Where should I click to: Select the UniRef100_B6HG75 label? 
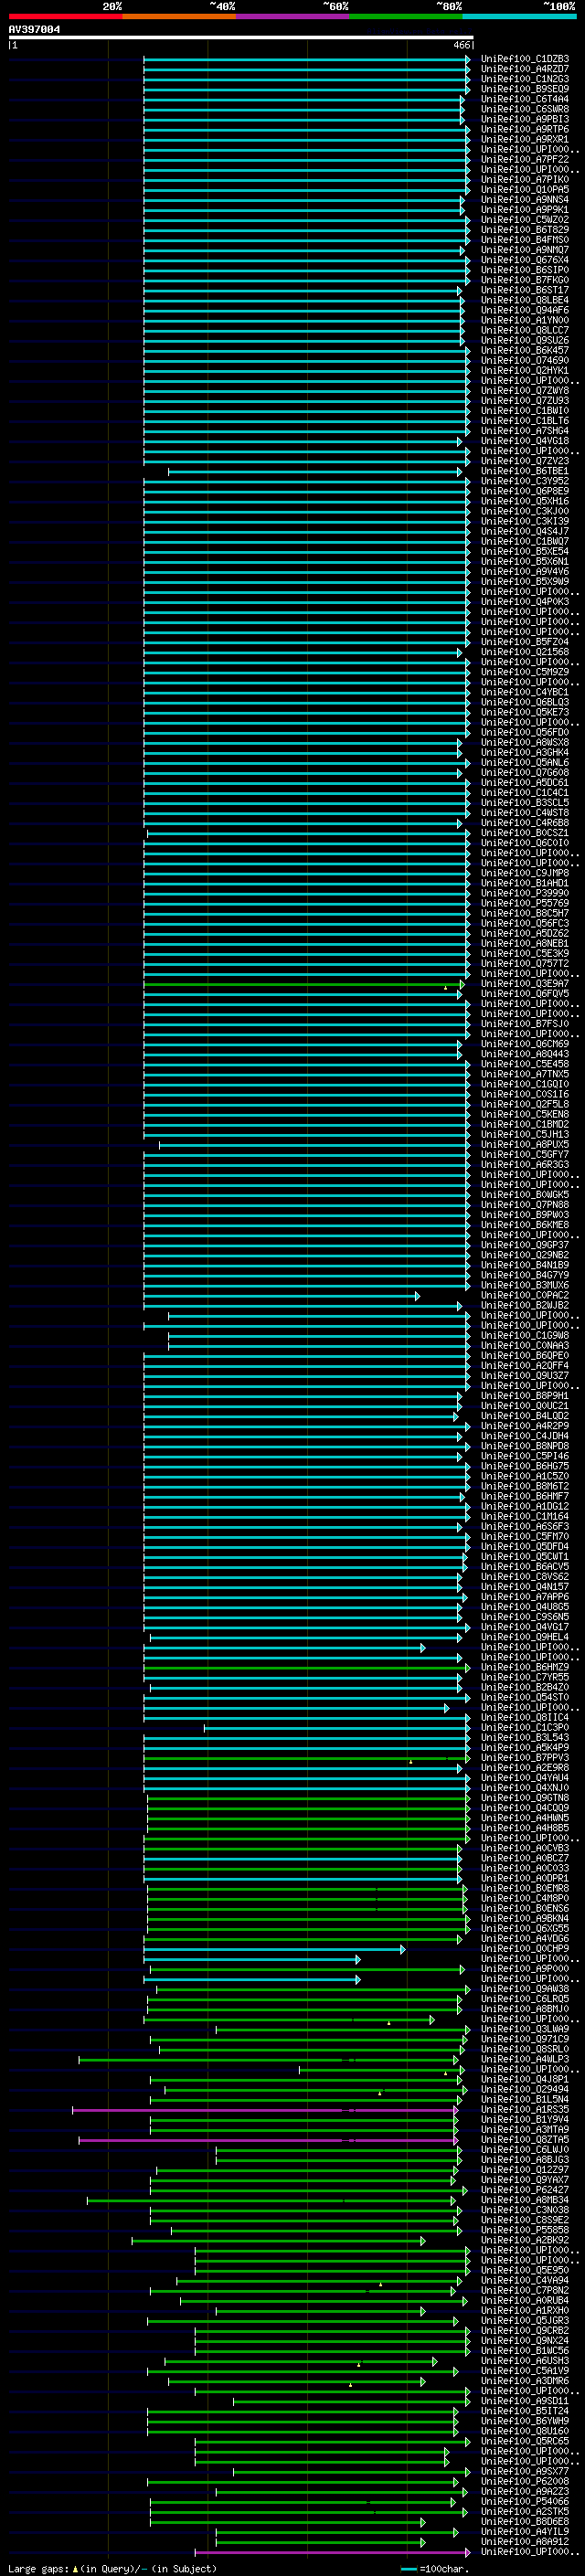pos(525,1466)
